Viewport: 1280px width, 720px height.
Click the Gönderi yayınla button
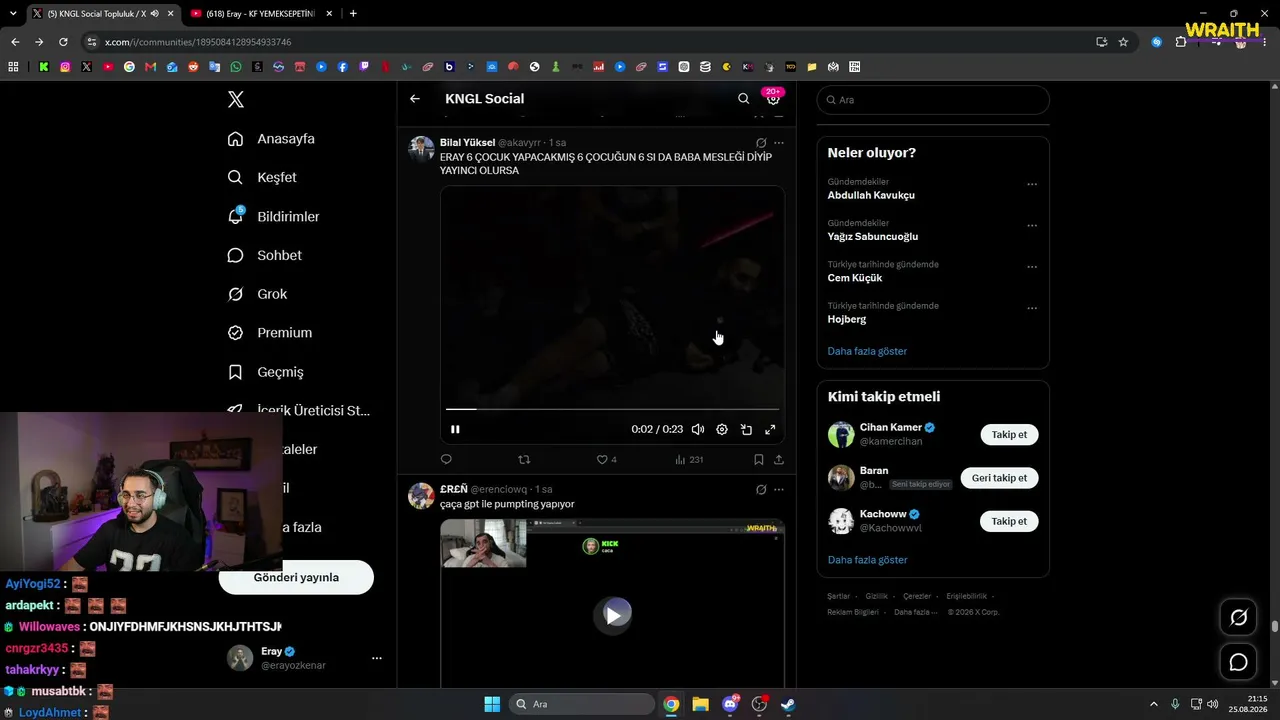296,577
